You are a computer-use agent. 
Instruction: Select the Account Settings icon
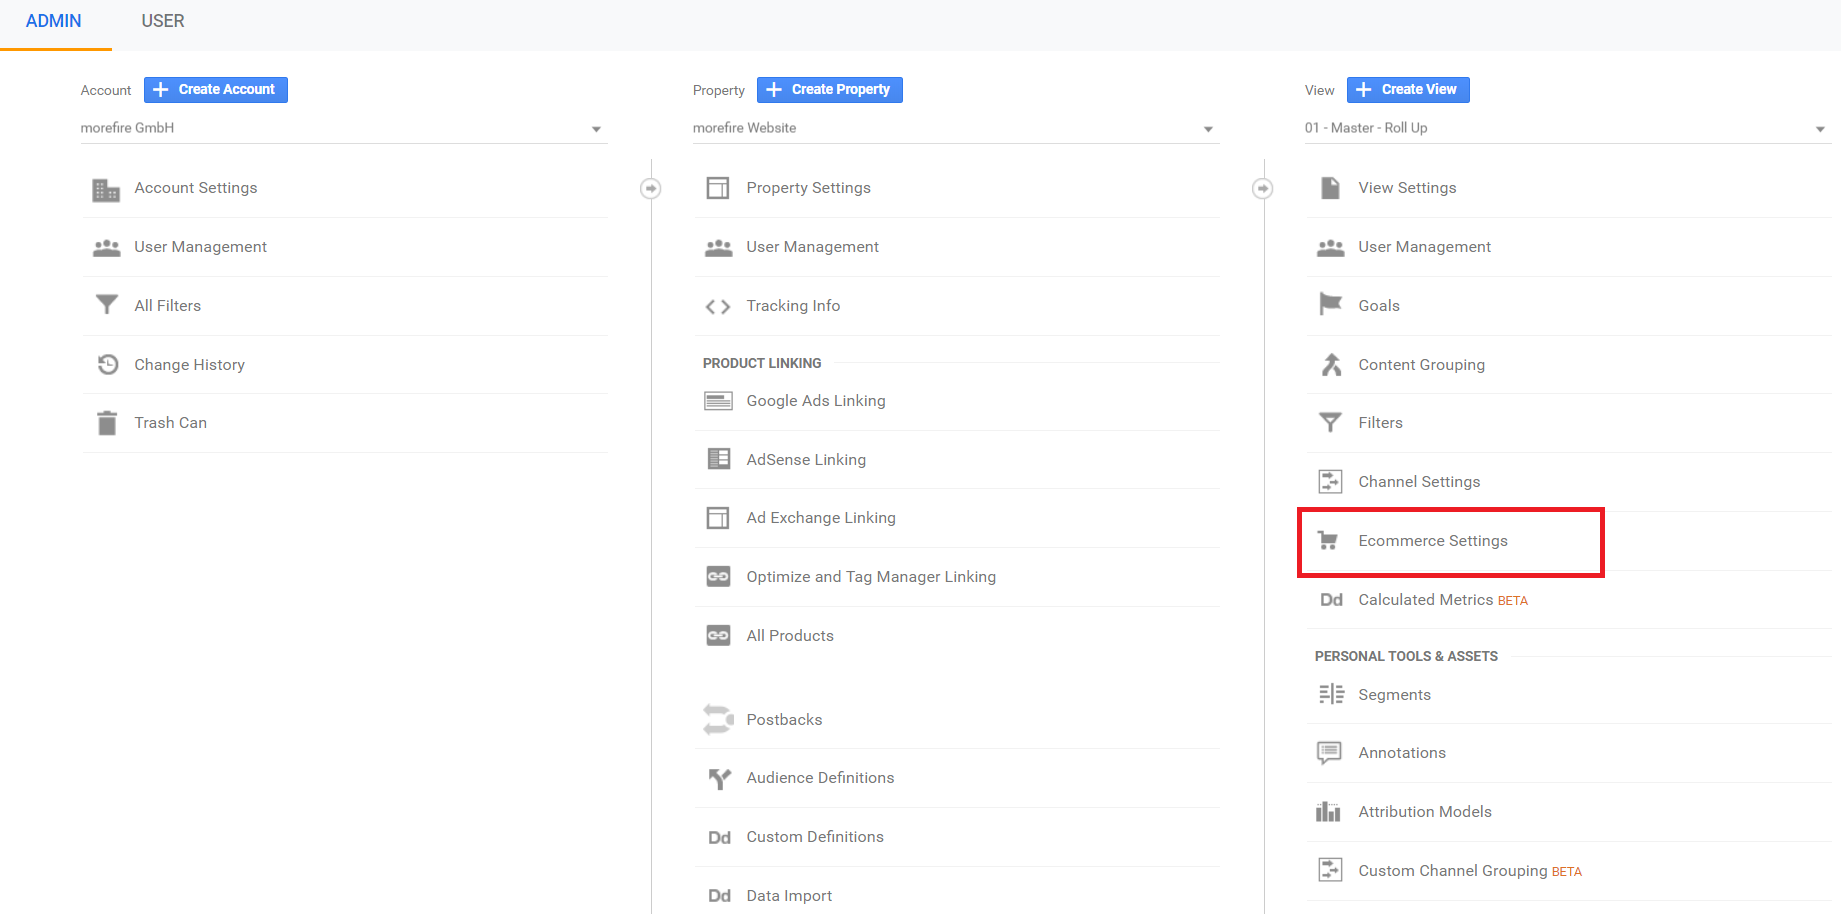[106, 188]
